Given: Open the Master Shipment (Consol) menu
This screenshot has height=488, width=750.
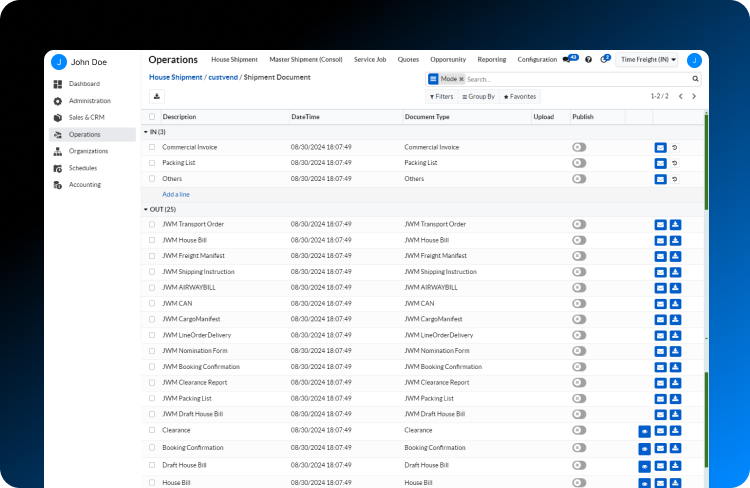Looking at the screenshot, I should click(x=306, y=60).
